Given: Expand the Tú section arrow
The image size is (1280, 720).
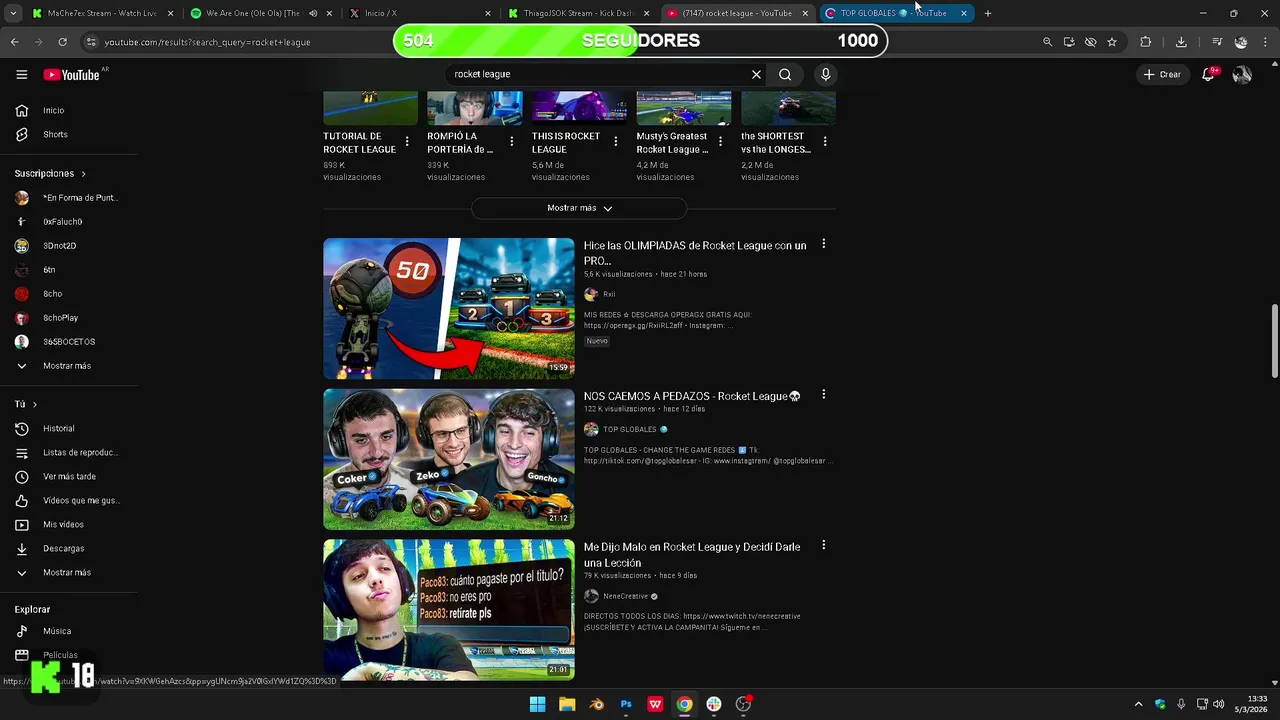Looking at the screenshot, I should (x=34, y=404).
